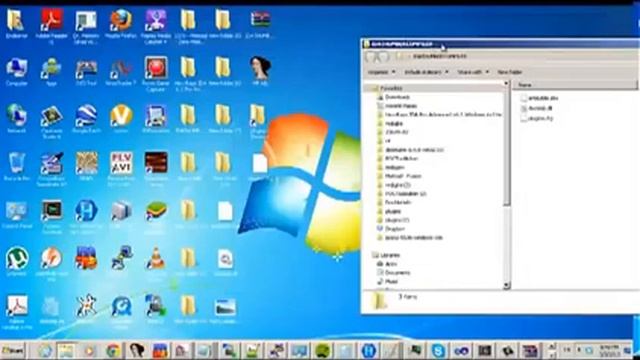The width and height of the screenshot is (640, 360).
Task: Click the Forward arrow in the Explorer window
Action: [x=384, y=57]
